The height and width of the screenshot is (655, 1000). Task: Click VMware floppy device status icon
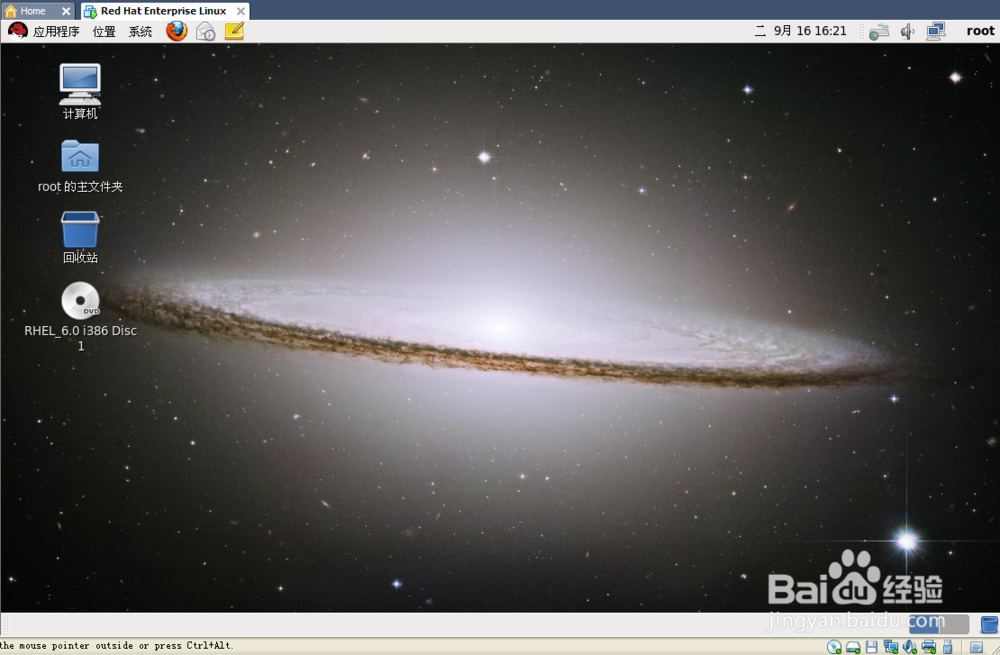872,647
